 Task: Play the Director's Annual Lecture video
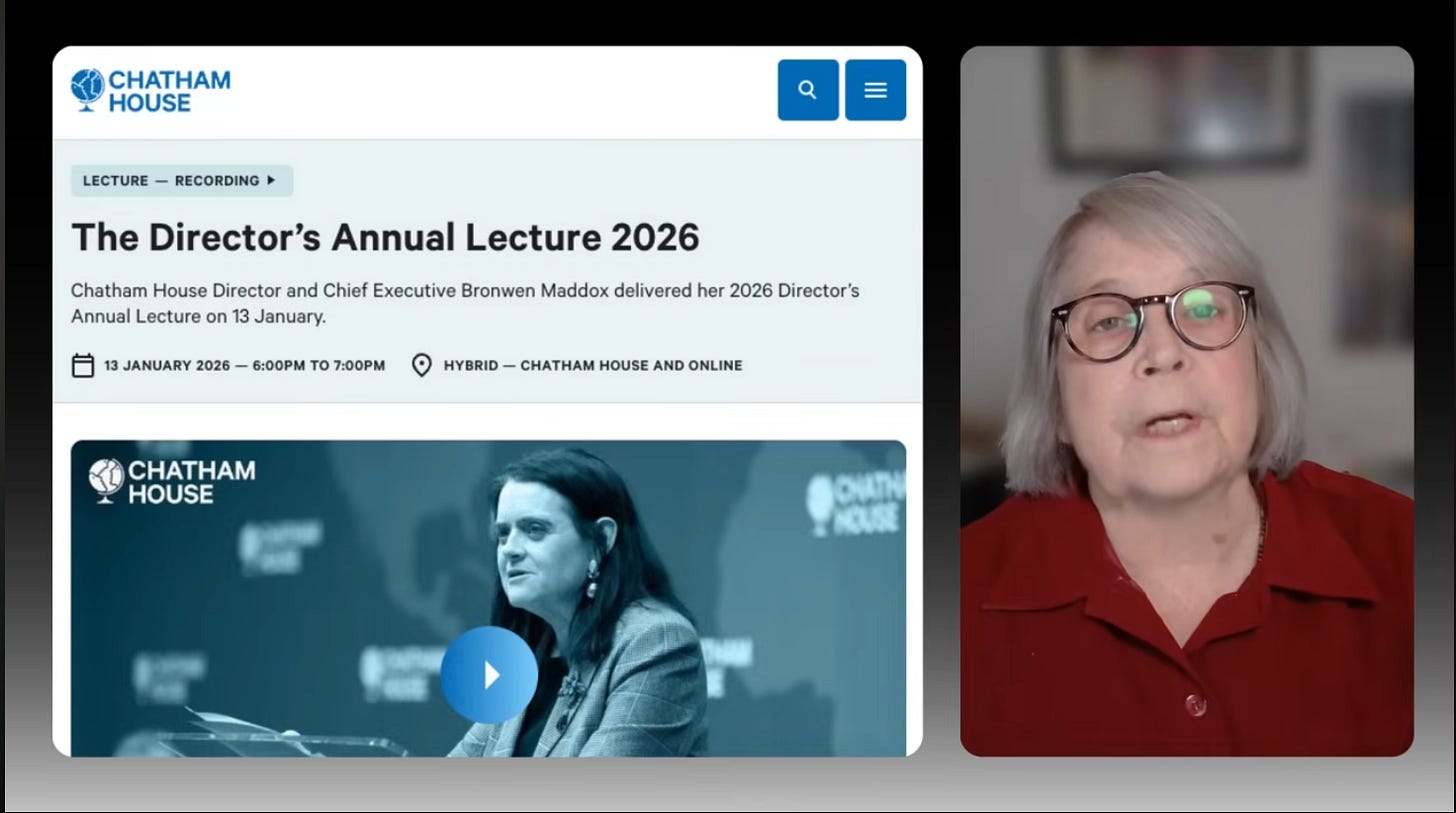pos(489,675)
